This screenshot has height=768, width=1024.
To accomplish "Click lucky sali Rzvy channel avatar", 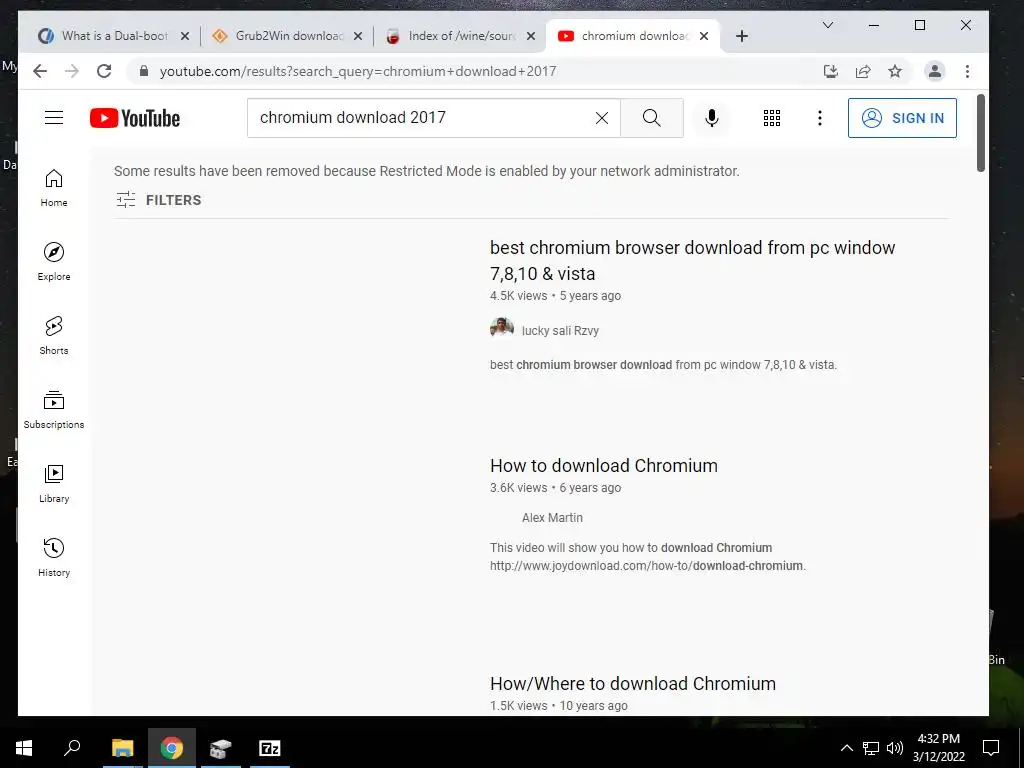I will tap(502, 327).
